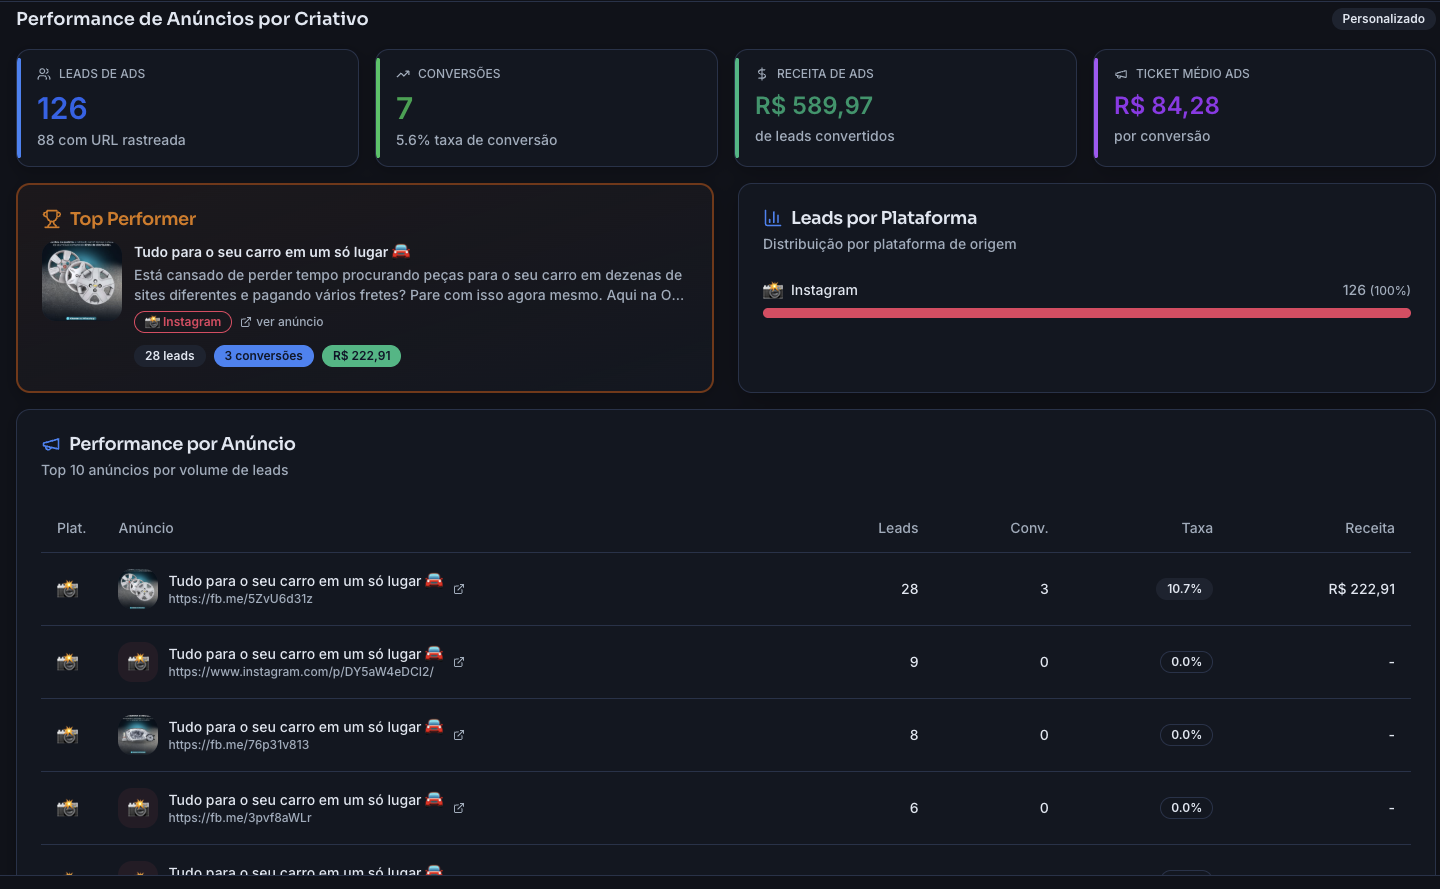Click the 0.0% badge in the 8-leads row

coord(1186,735)
